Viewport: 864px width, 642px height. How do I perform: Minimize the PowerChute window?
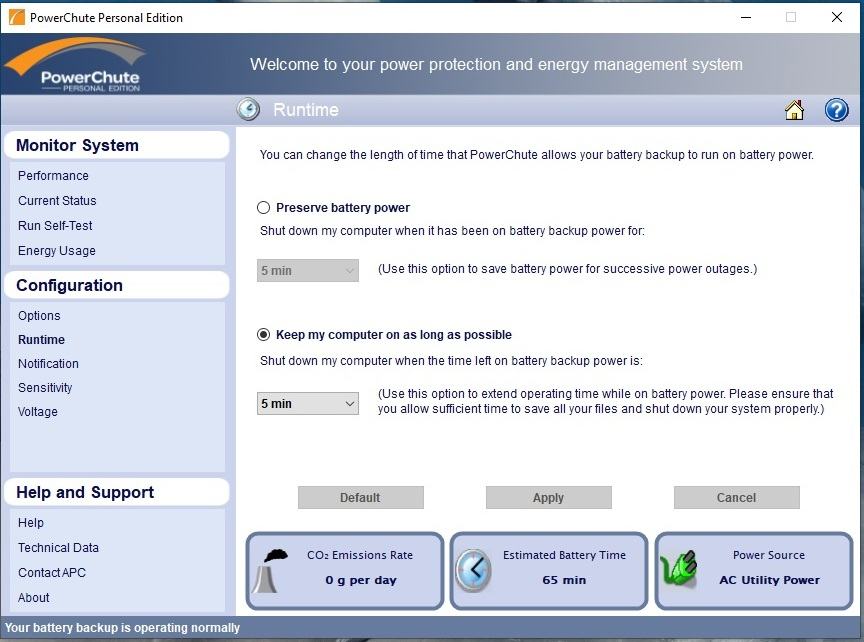(x=746, y=17)
